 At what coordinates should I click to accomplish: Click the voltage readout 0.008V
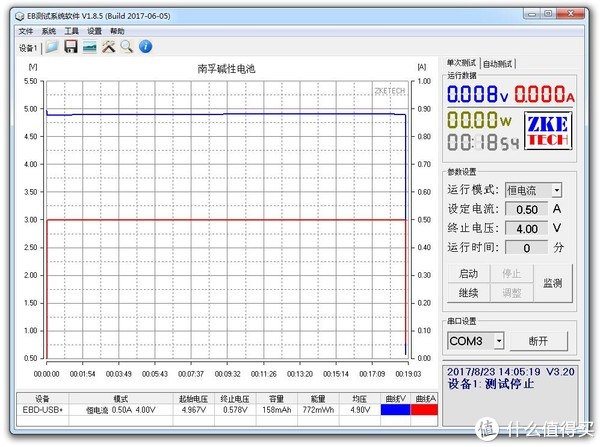(x=478, y=94)
